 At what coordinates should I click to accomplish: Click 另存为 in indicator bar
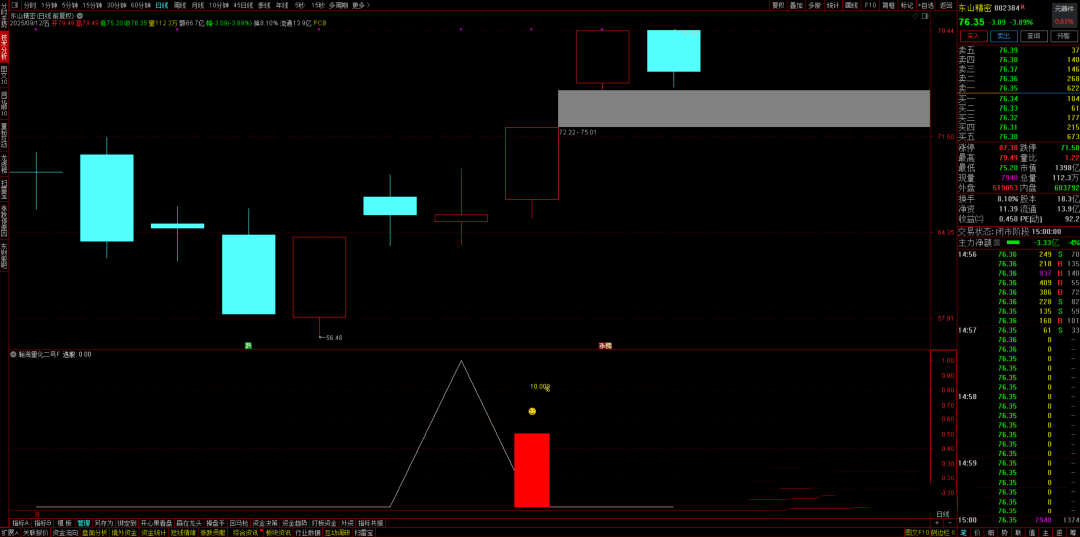pyautogui.click(x=104, y=523)
